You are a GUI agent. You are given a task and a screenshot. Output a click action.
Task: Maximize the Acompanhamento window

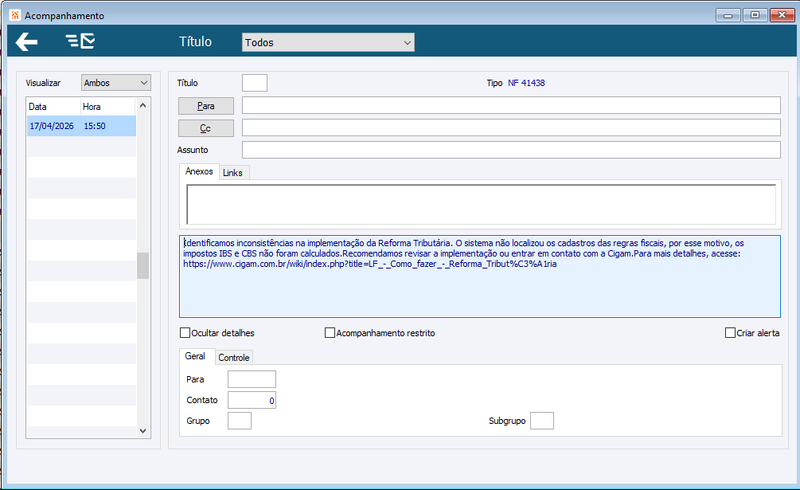click(755, 15)
